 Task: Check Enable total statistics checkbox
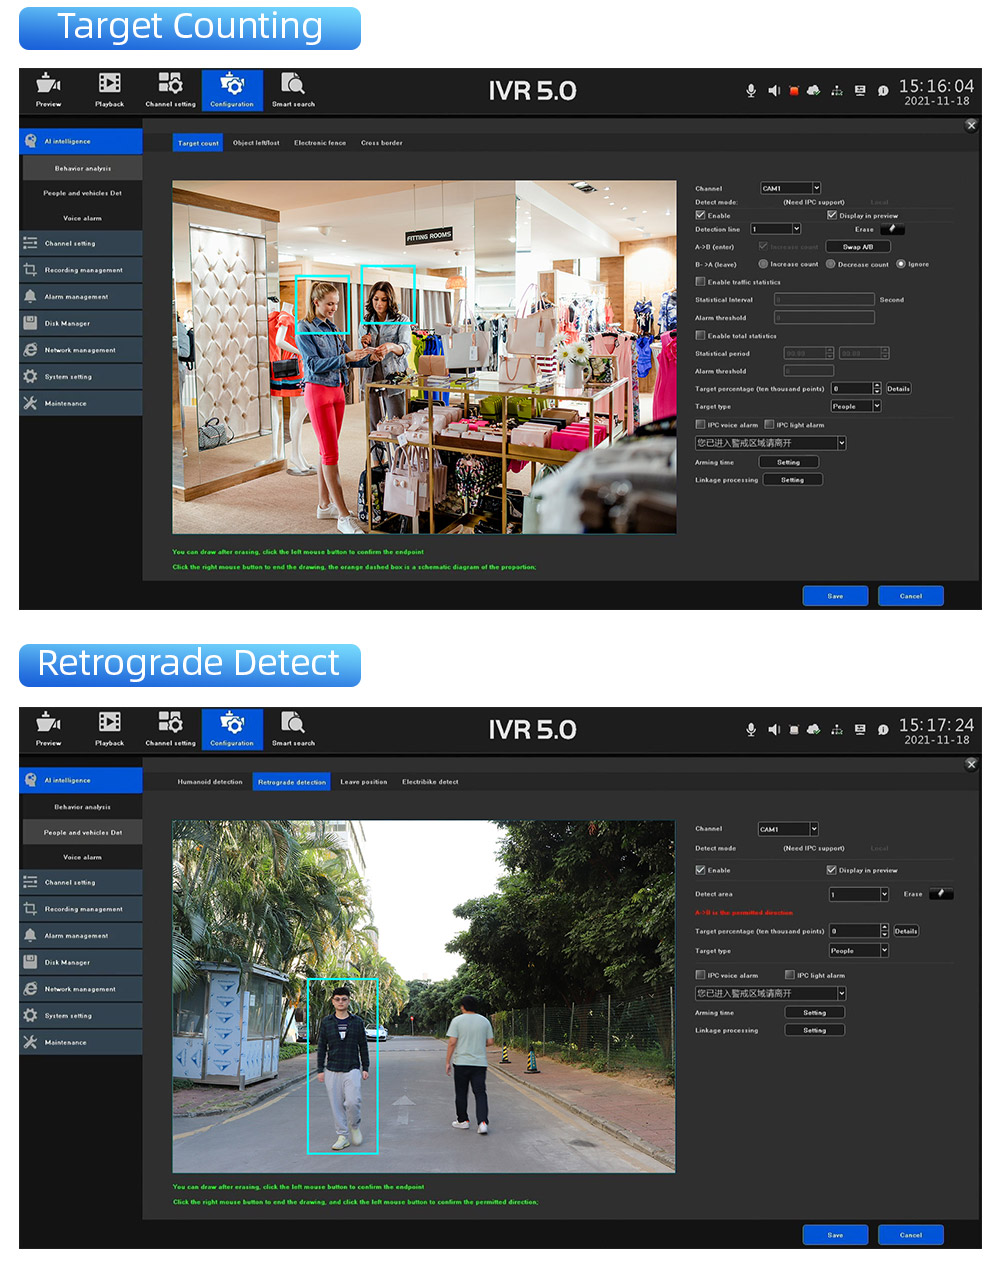pos(700,336)
